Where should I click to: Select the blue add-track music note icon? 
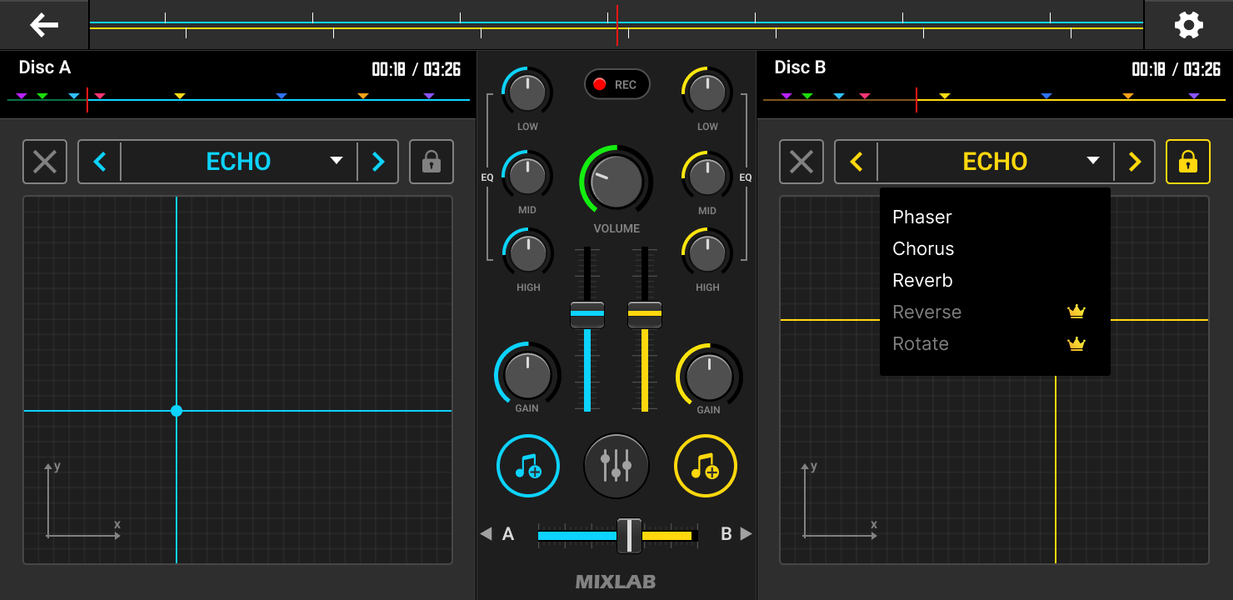pos(527,466)
